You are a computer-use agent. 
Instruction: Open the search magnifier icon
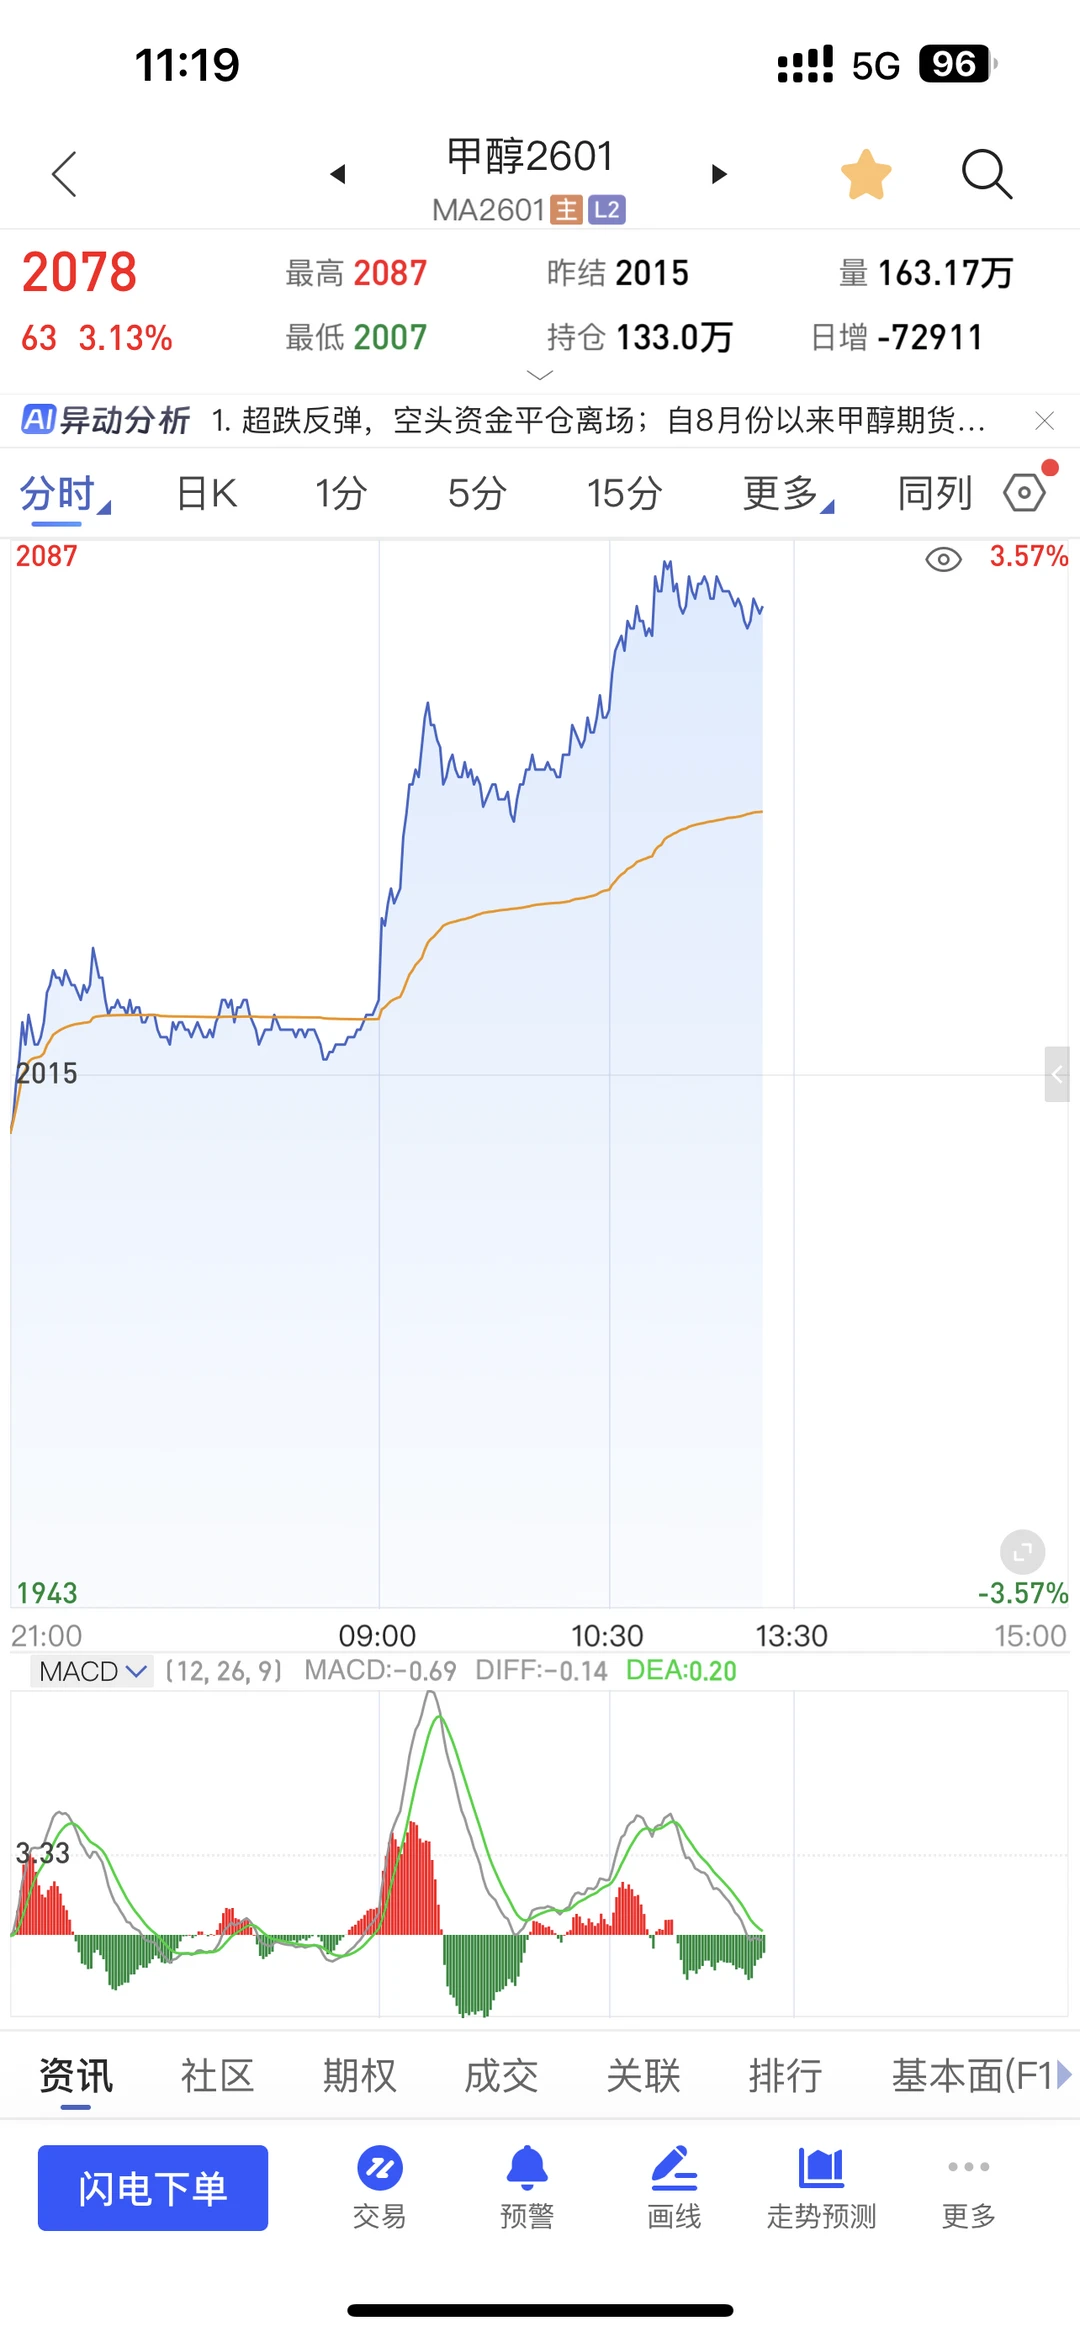(987, 175)
